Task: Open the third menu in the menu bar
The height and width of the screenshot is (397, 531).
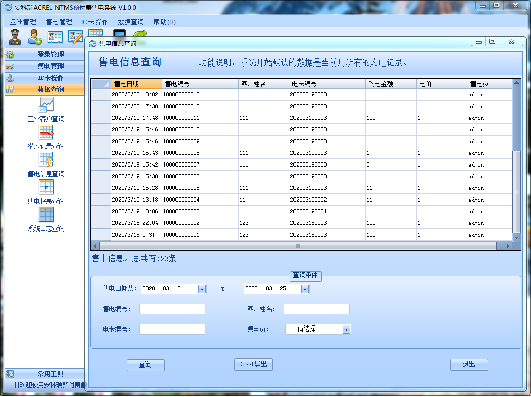Action: click(x=95, y=22)
